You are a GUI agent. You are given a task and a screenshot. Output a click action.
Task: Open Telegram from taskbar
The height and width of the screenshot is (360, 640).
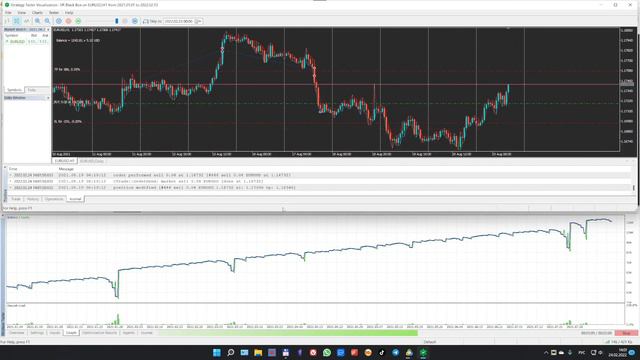point(396,352)
